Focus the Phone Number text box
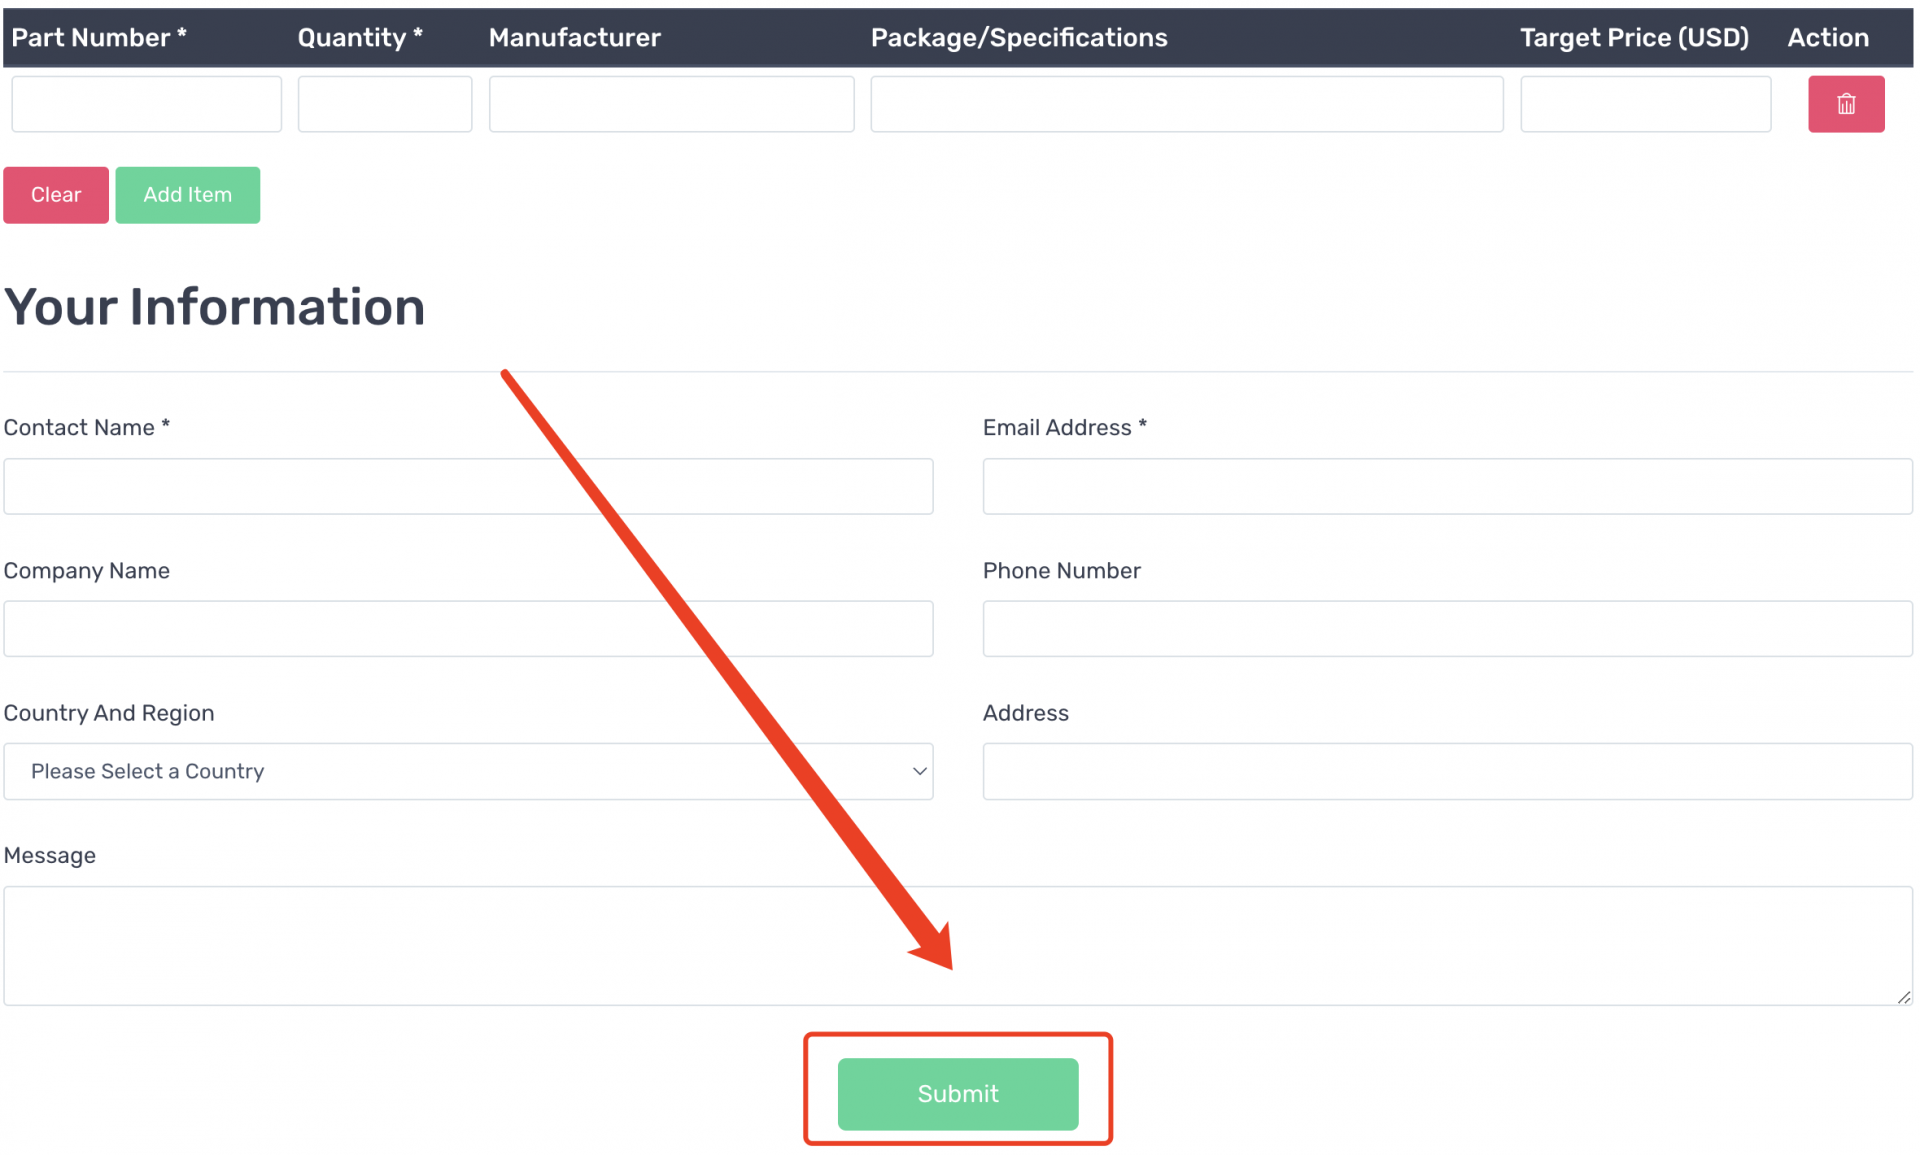This screenshot has height=1155, width=1920. (x=1447, y=628)
